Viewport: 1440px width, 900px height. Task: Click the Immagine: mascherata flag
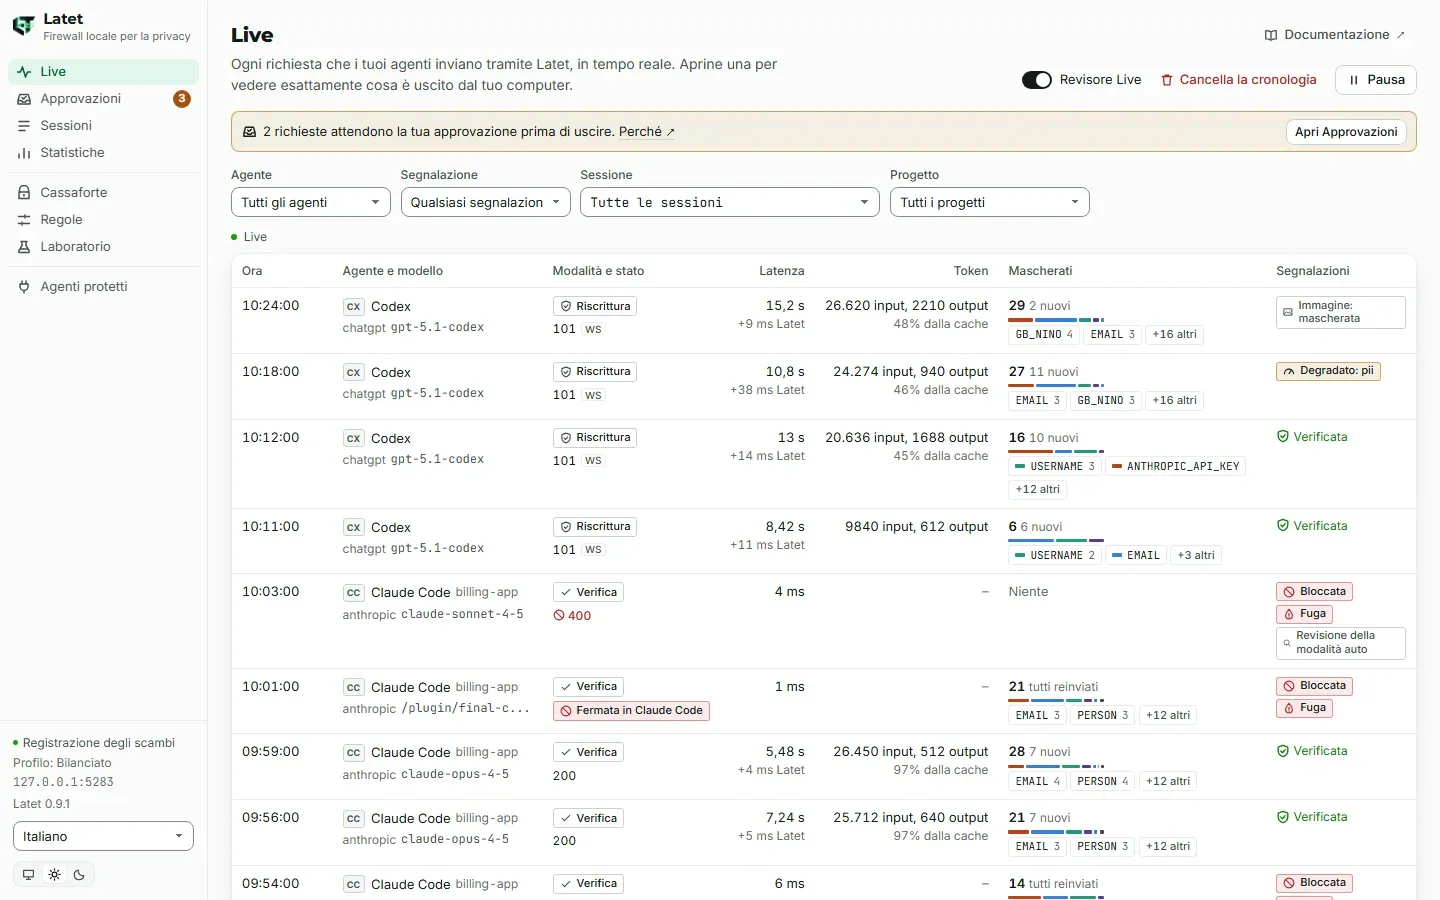[1341, 312]
